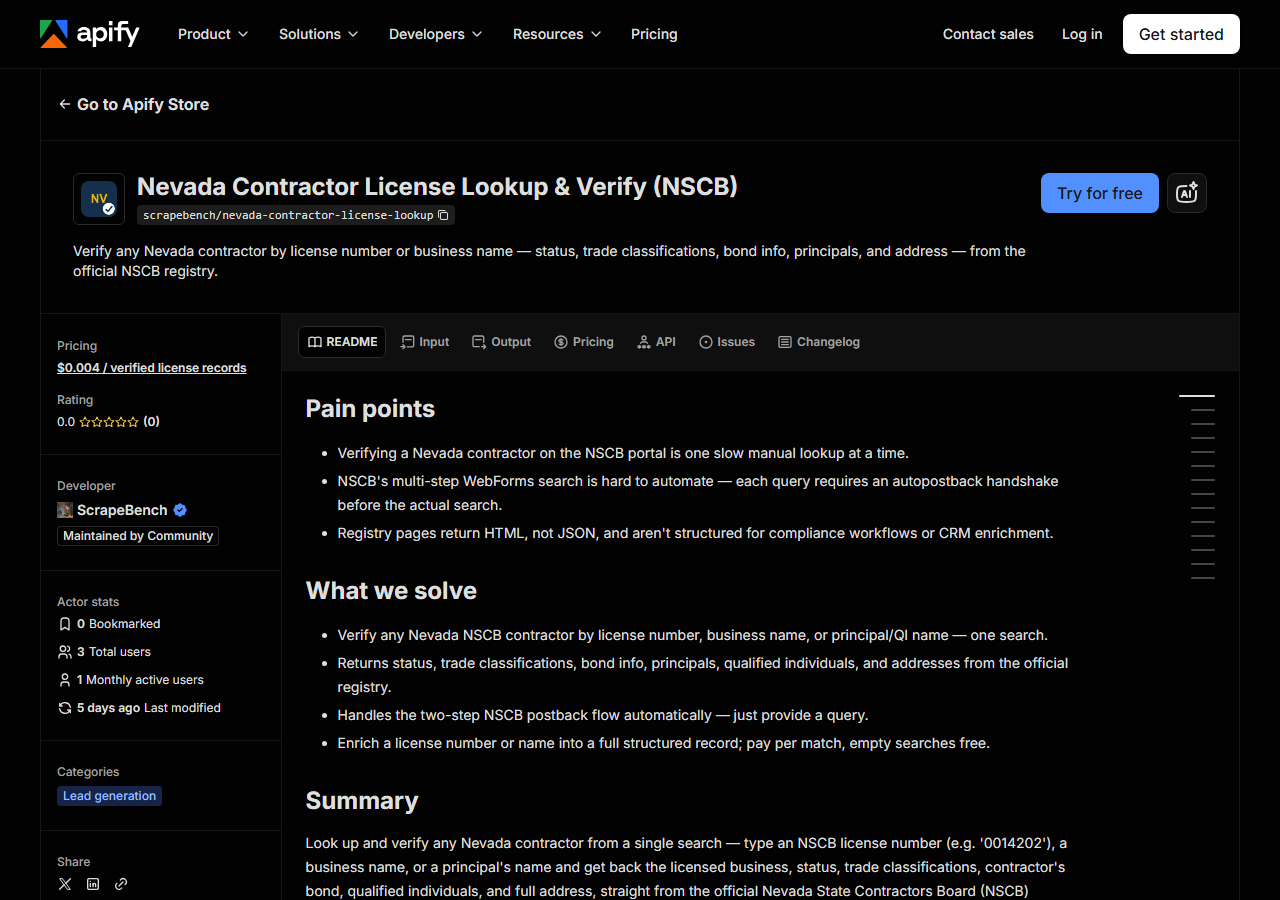Expand the Developers menu
This screenshot has height=900, width=1280.
click(x=436, y=34)
